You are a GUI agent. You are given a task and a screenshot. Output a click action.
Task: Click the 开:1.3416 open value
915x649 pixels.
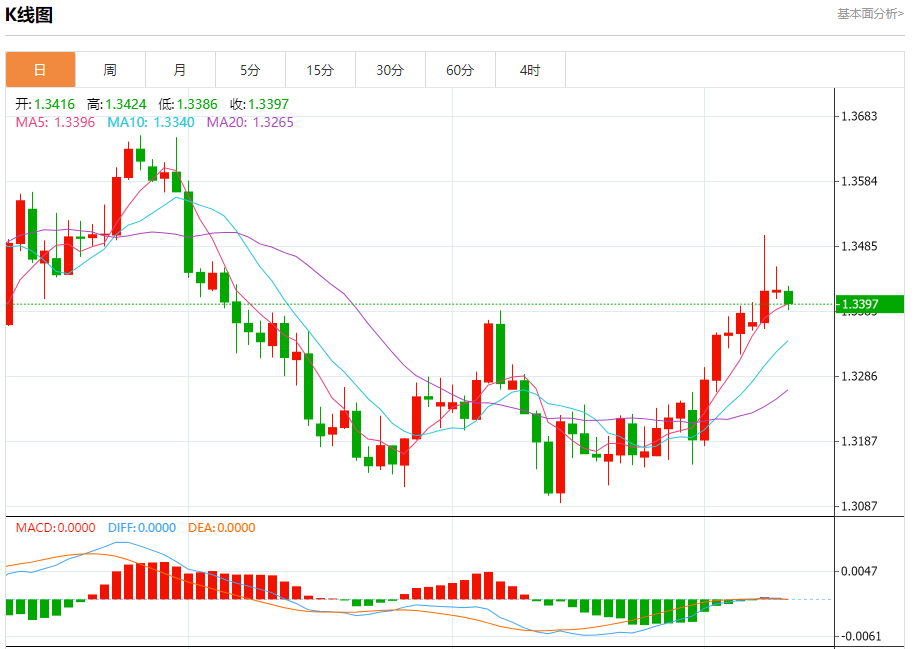pyautogui.click(x=45, y=104)
